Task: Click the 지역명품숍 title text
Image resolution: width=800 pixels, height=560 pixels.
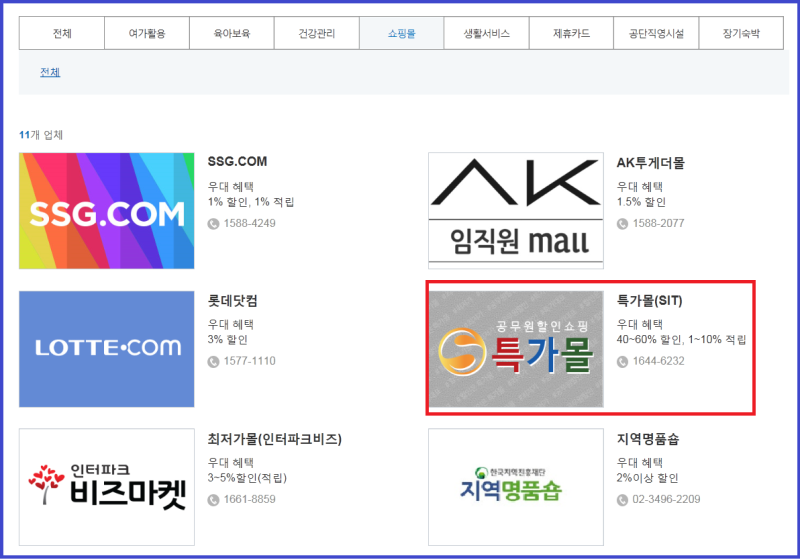Action: pyautogui.click(x=648, y=439)
